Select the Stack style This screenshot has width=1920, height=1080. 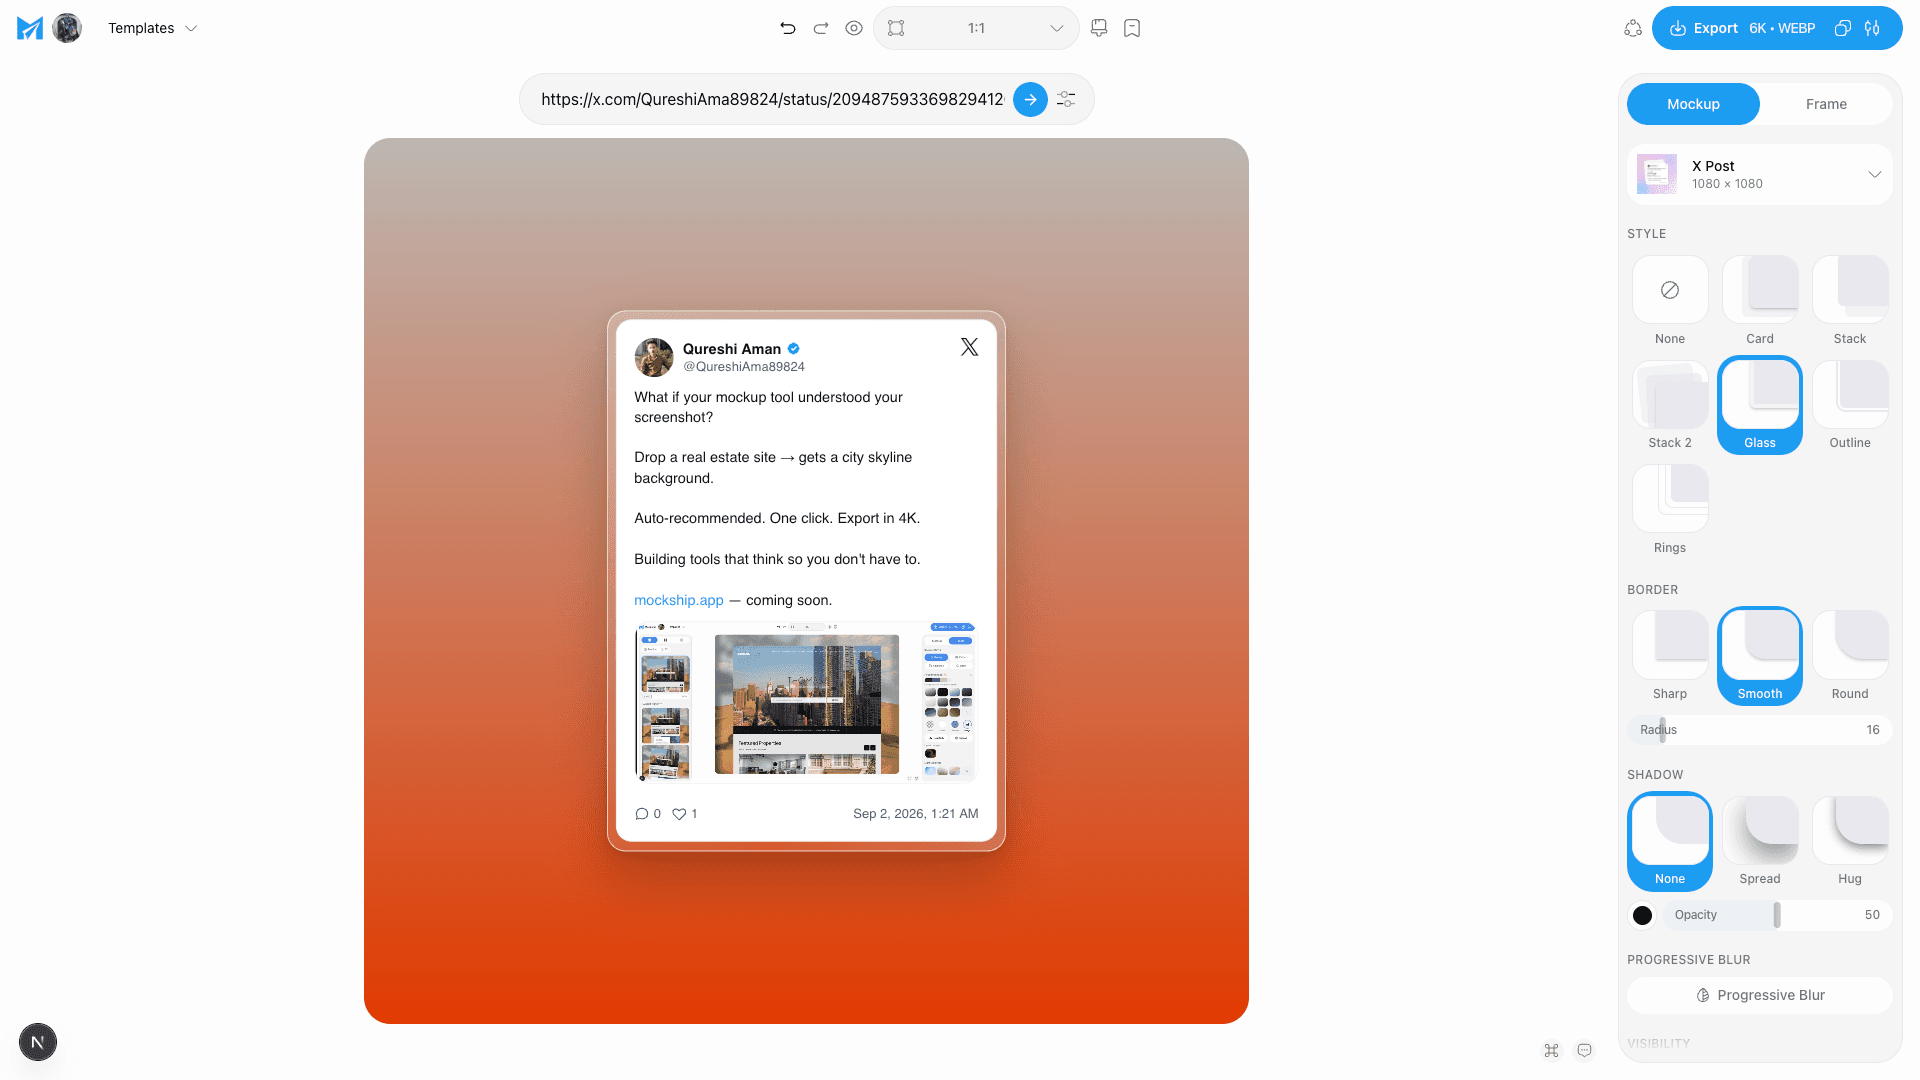pyautogui.click(x=1850, y=301)
